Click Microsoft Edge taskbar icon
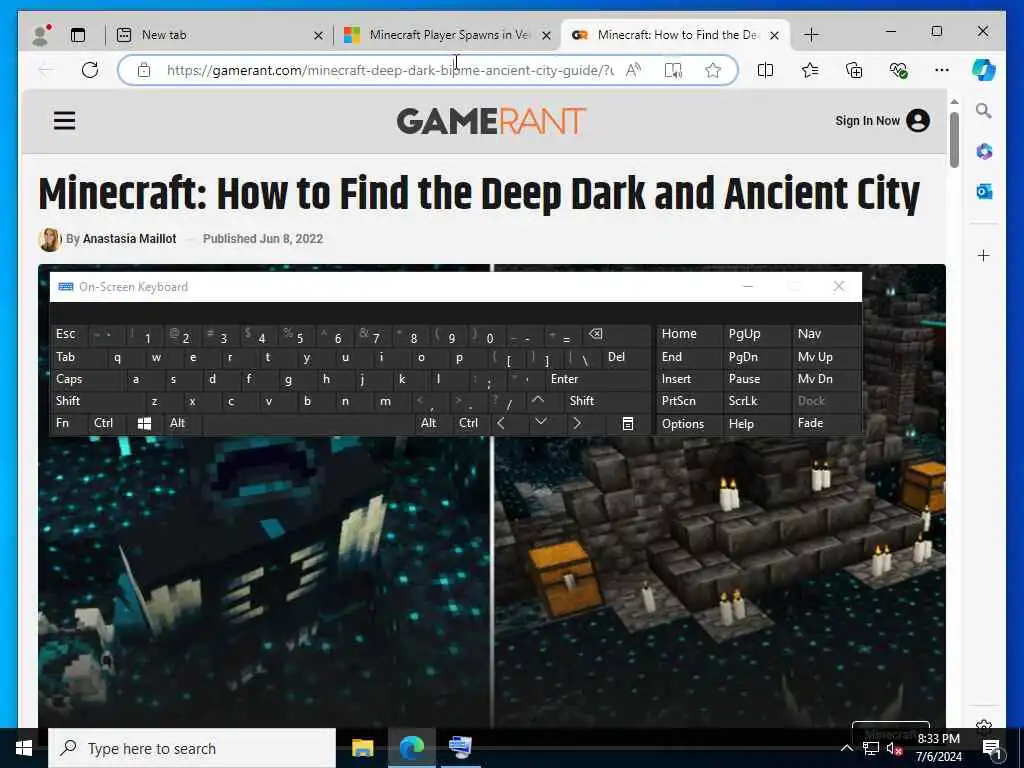 [411, 748]
